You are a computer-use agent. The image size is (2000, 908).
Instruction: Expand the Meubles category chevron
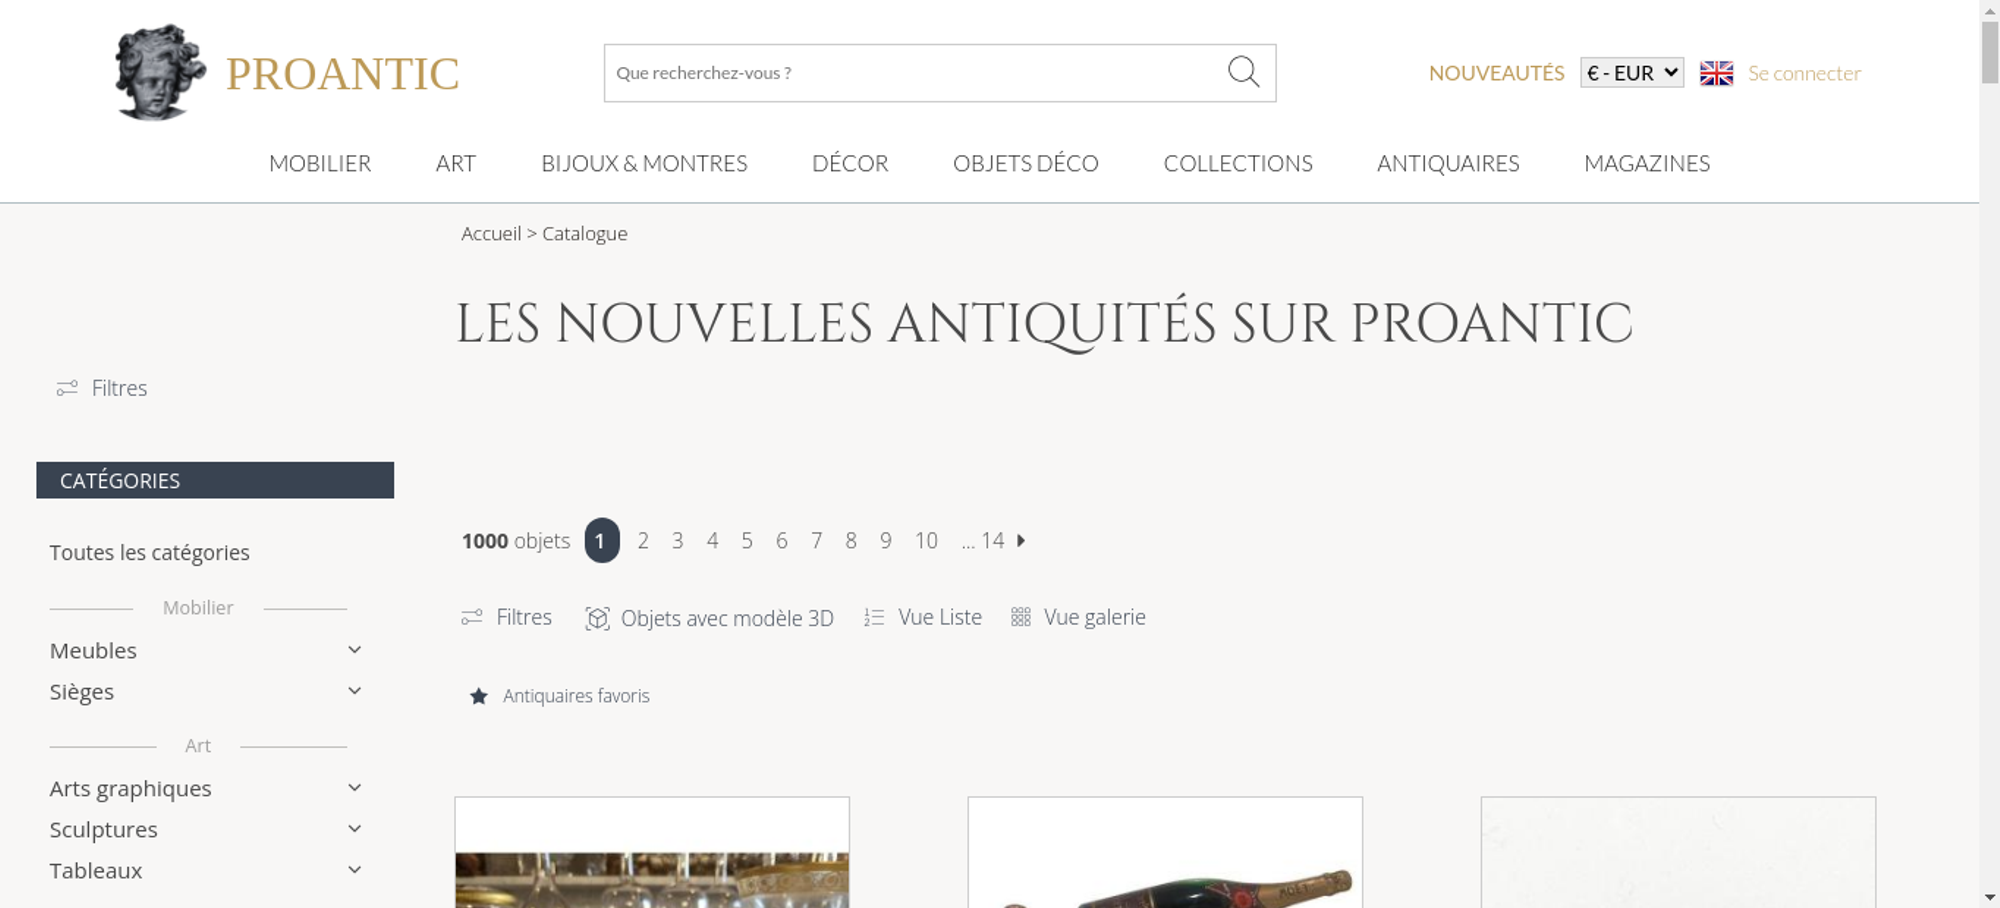(354, 650)
